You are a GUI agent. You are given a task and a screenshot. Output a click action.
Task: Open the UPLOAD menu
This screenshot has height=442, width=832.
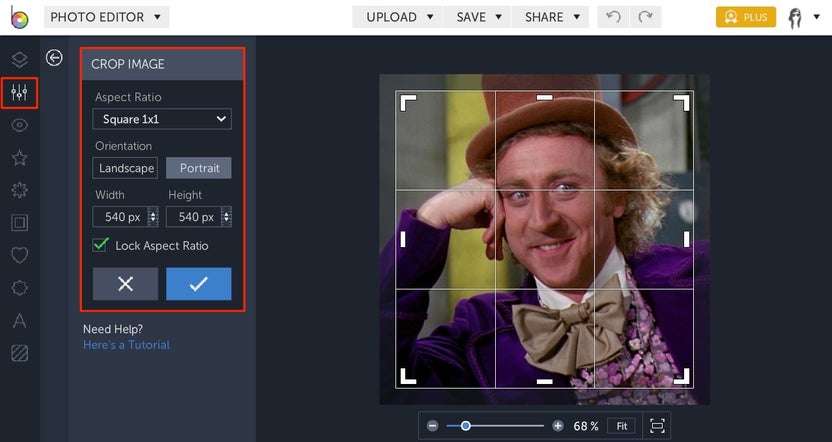(x=399, y=17)
